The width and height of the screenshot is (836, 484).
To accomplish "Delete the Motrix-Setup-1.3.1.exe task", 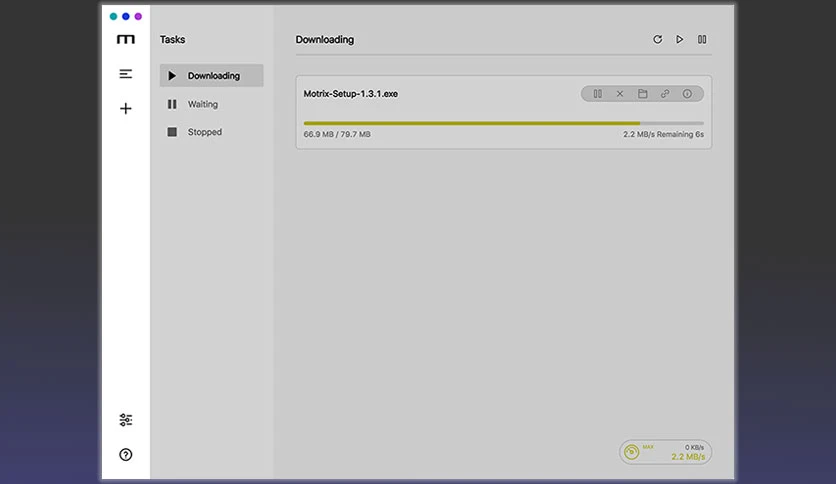I will point(620,94).
